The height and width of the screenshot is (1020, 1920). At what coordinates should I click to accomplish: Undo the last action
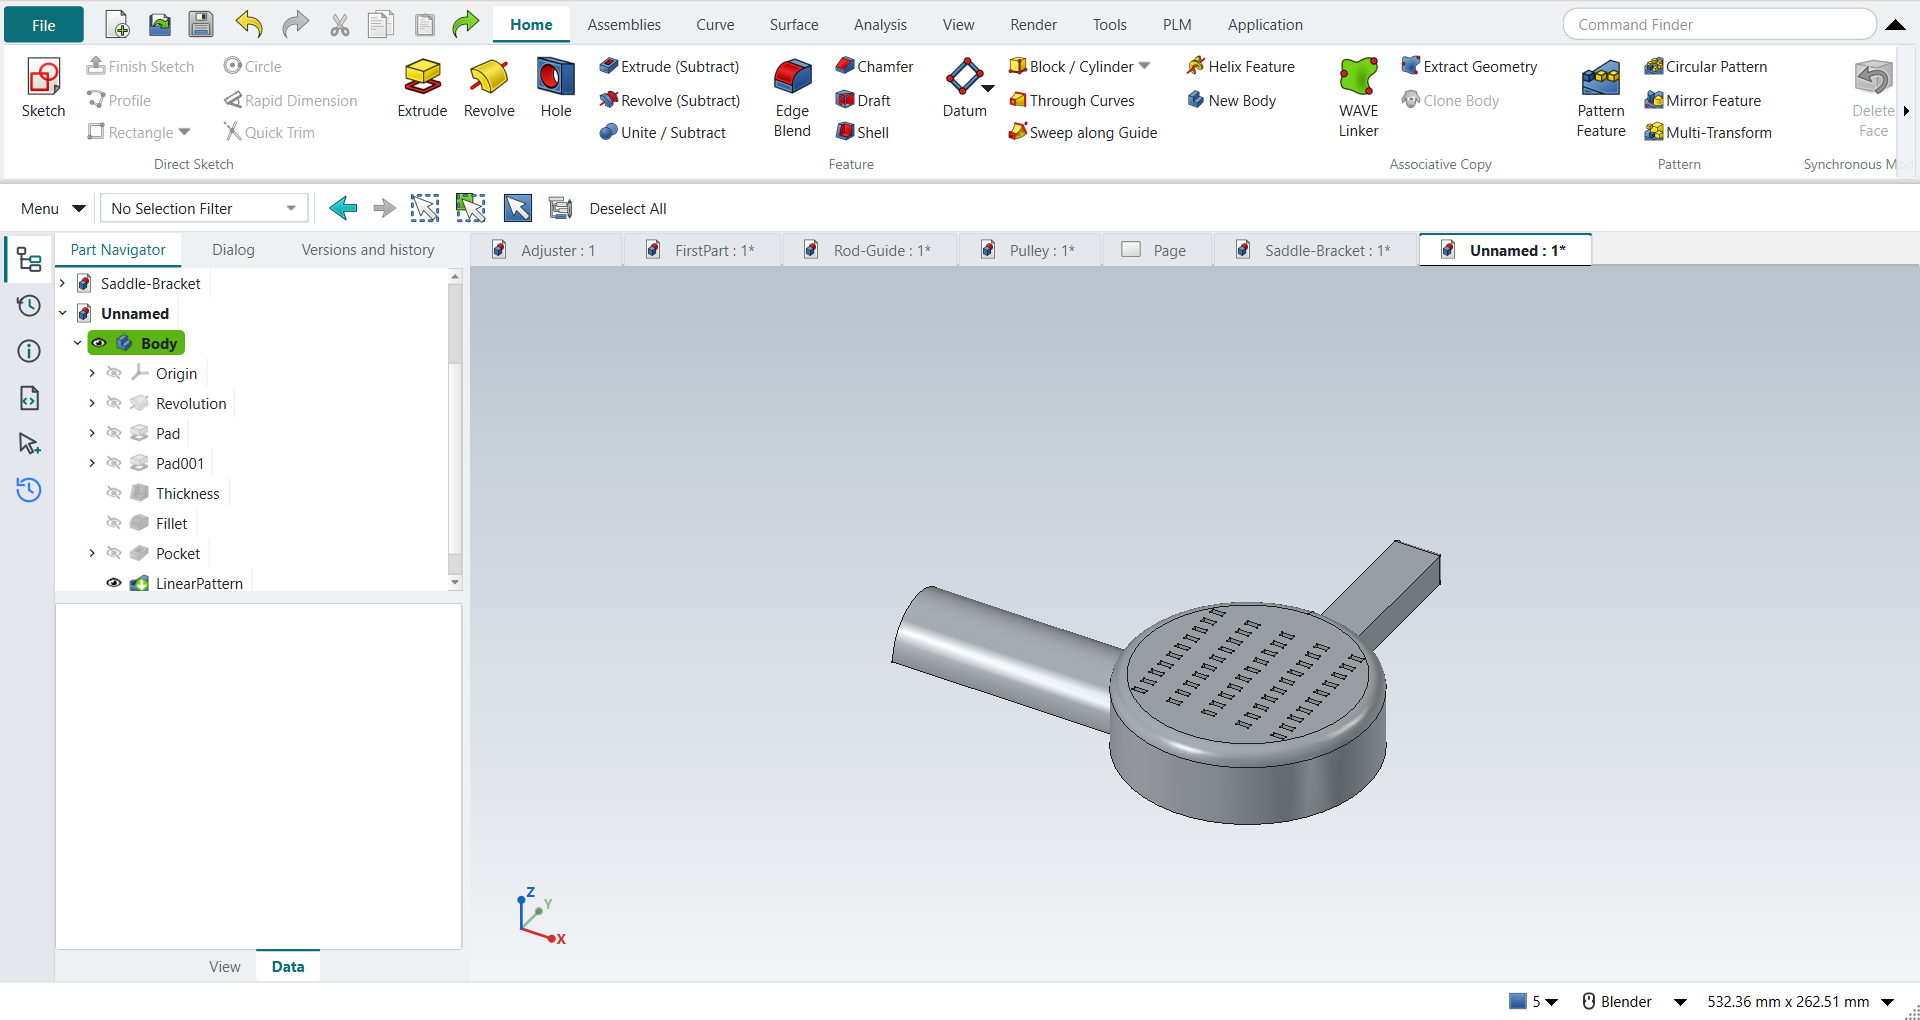[x=249, y=24]
